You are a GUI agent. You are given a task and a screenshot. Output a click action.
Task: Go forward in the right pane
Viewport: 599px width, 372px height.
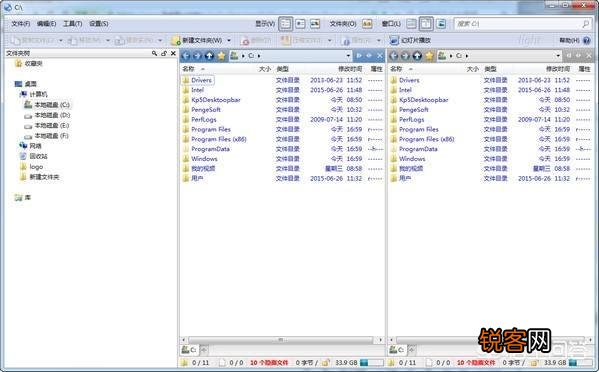click(x=405, y=56)
